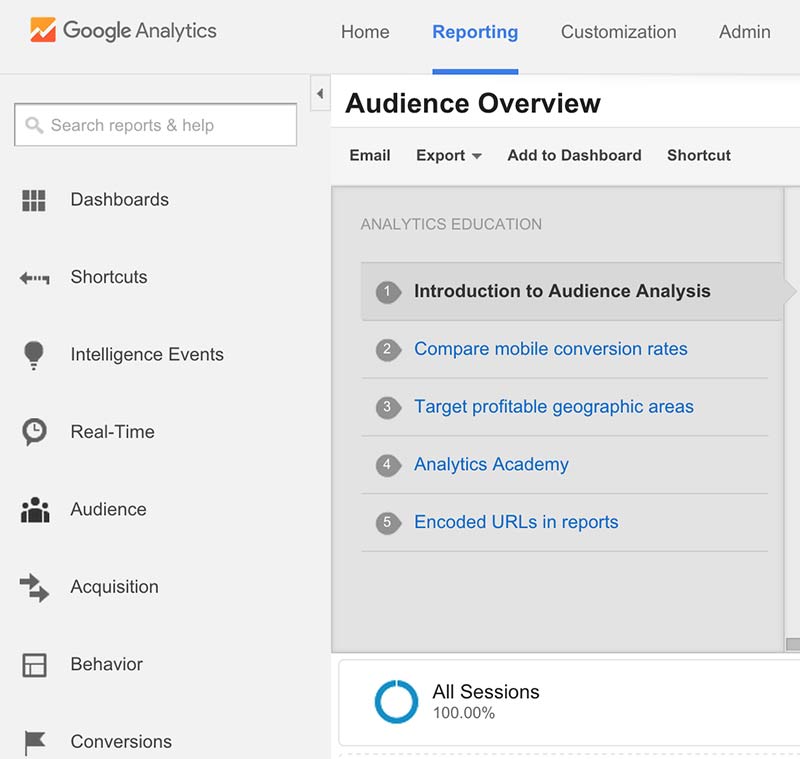The image size is (800, 759).
Task: Open Intelligence Events in sidebar
Action: (x=147, y=355)
